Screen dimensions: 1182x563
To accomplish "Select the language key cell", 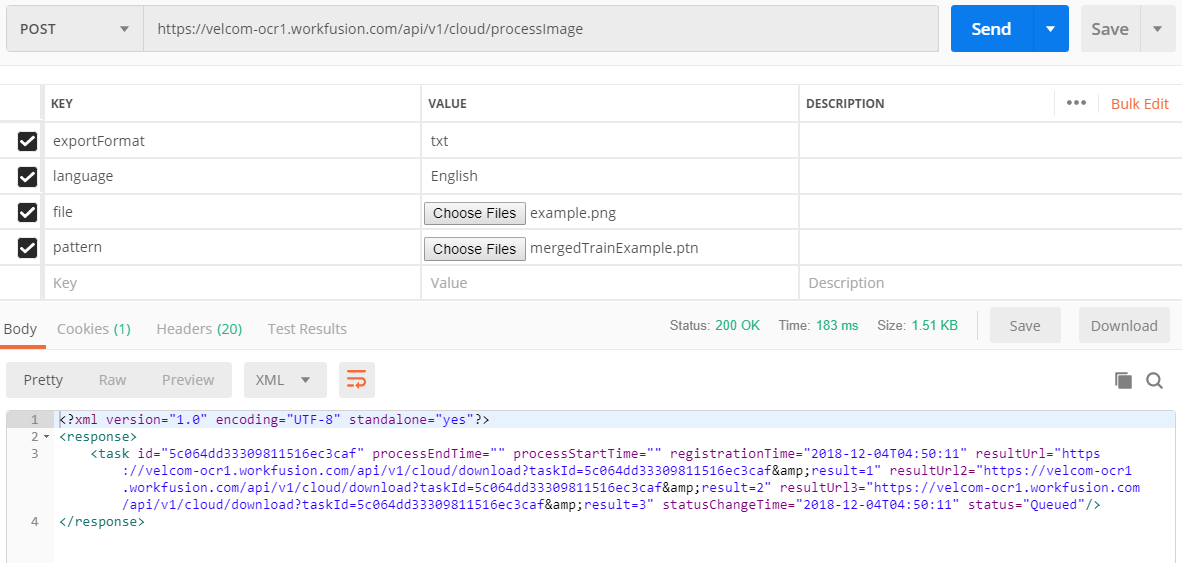I will point(232,176).
